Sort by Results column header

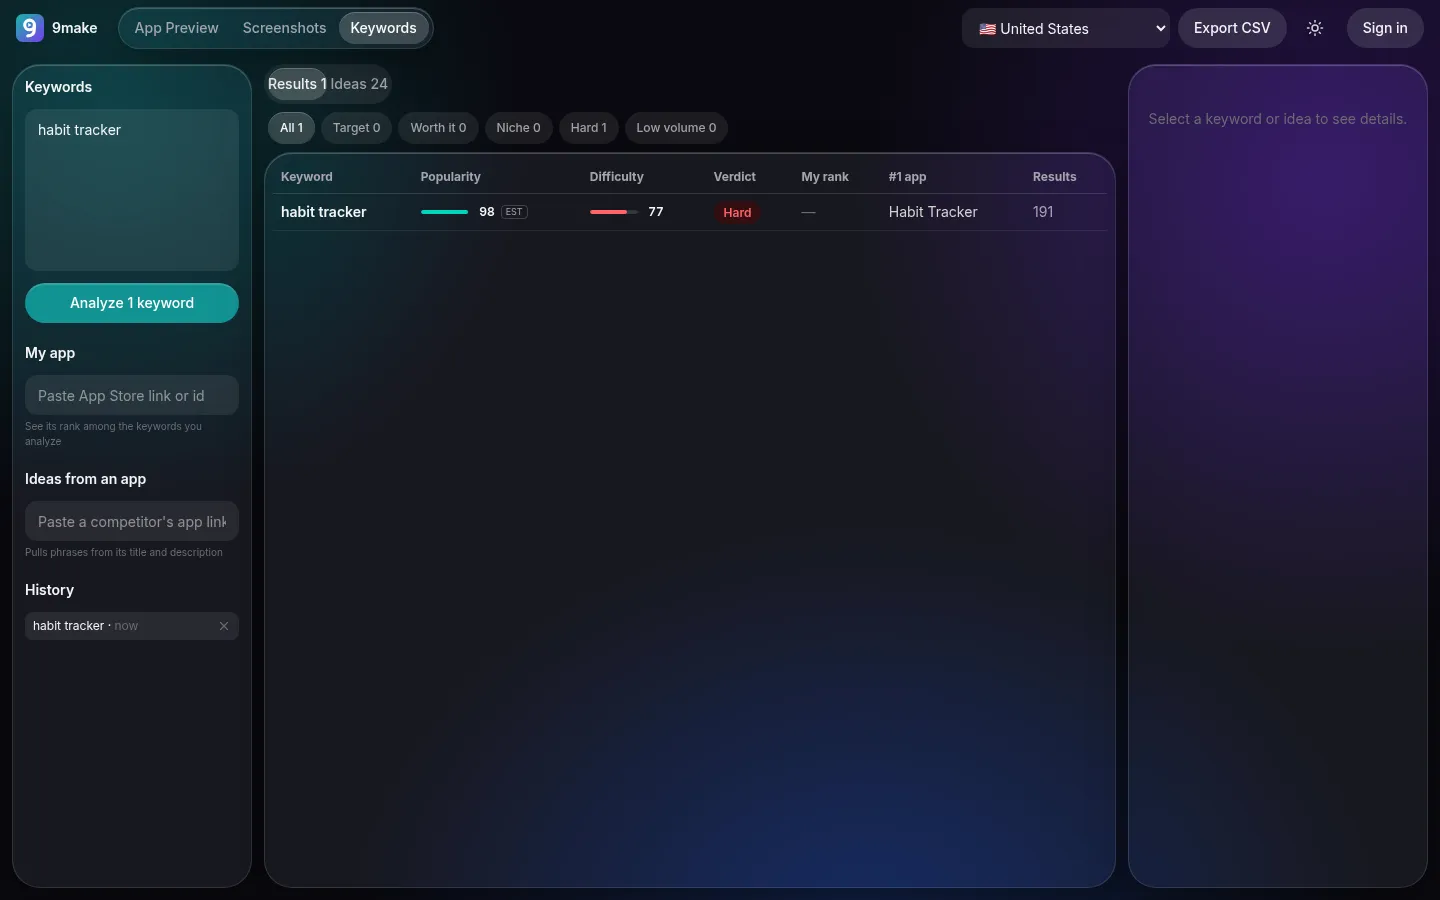(1054, 177)
